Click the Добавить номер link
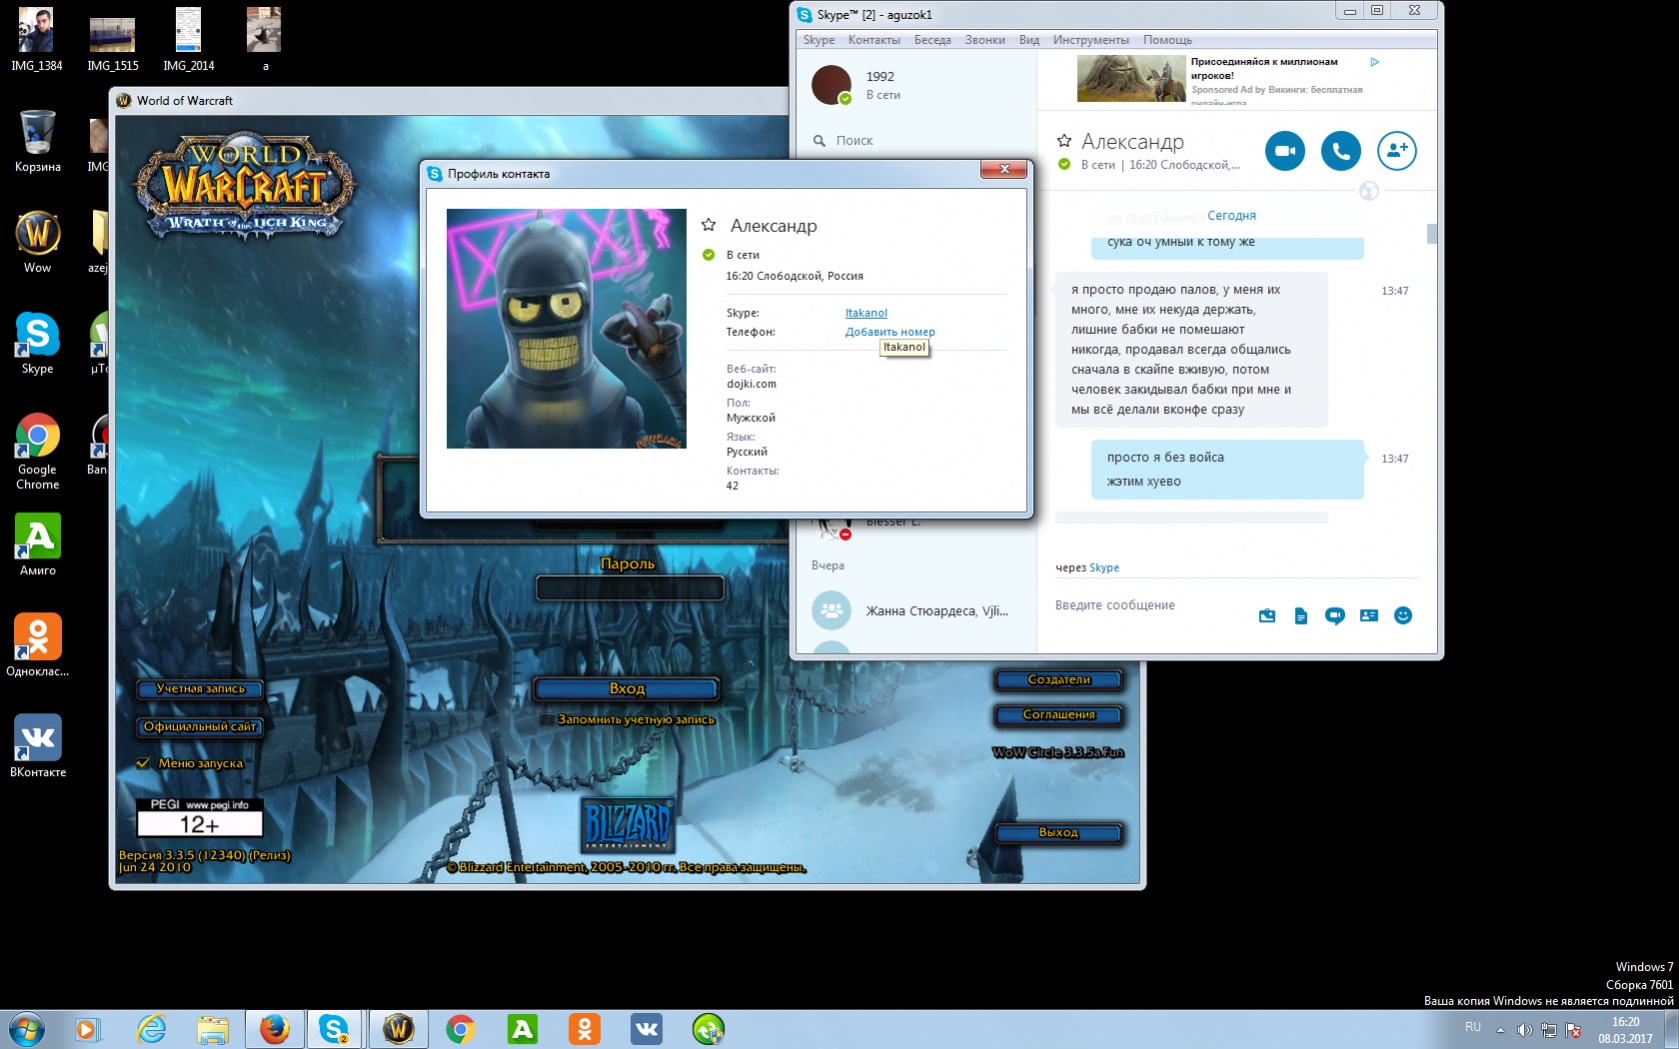 point(889,332)
